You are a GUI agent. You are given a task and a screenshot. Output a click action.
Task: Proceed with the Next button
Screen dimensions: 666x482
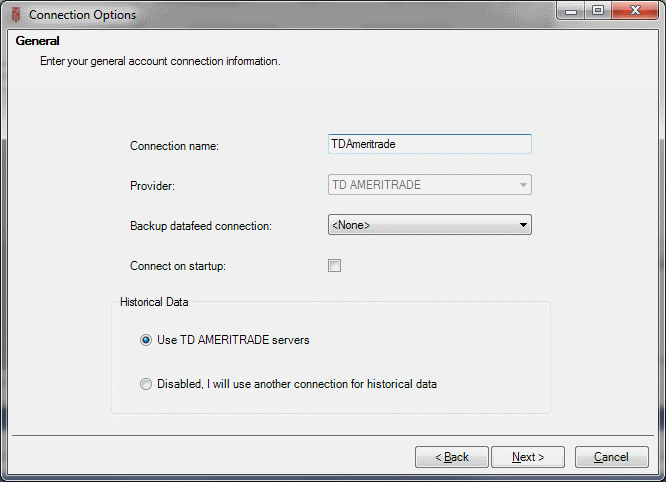click(528, 457)
